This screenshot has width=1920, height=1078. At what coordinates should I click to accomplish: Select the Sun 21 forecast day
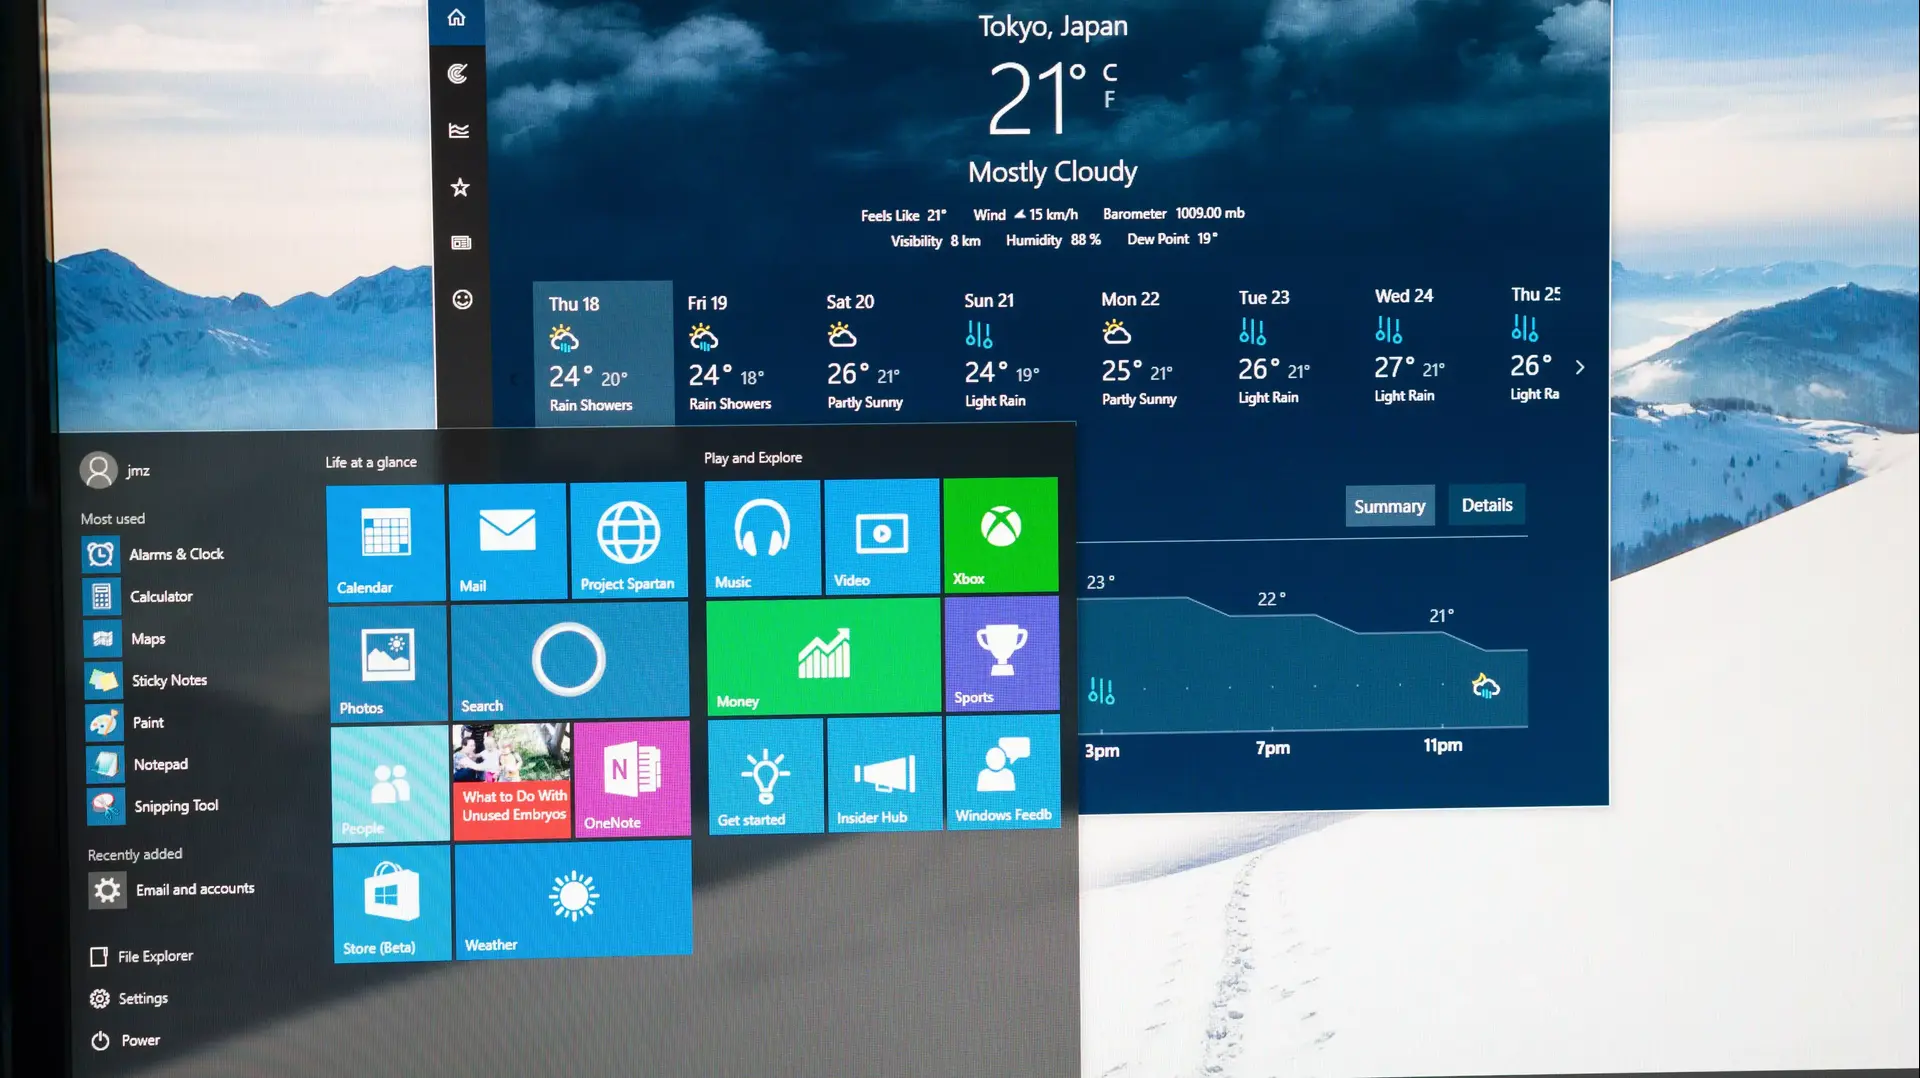(1002, 350)
